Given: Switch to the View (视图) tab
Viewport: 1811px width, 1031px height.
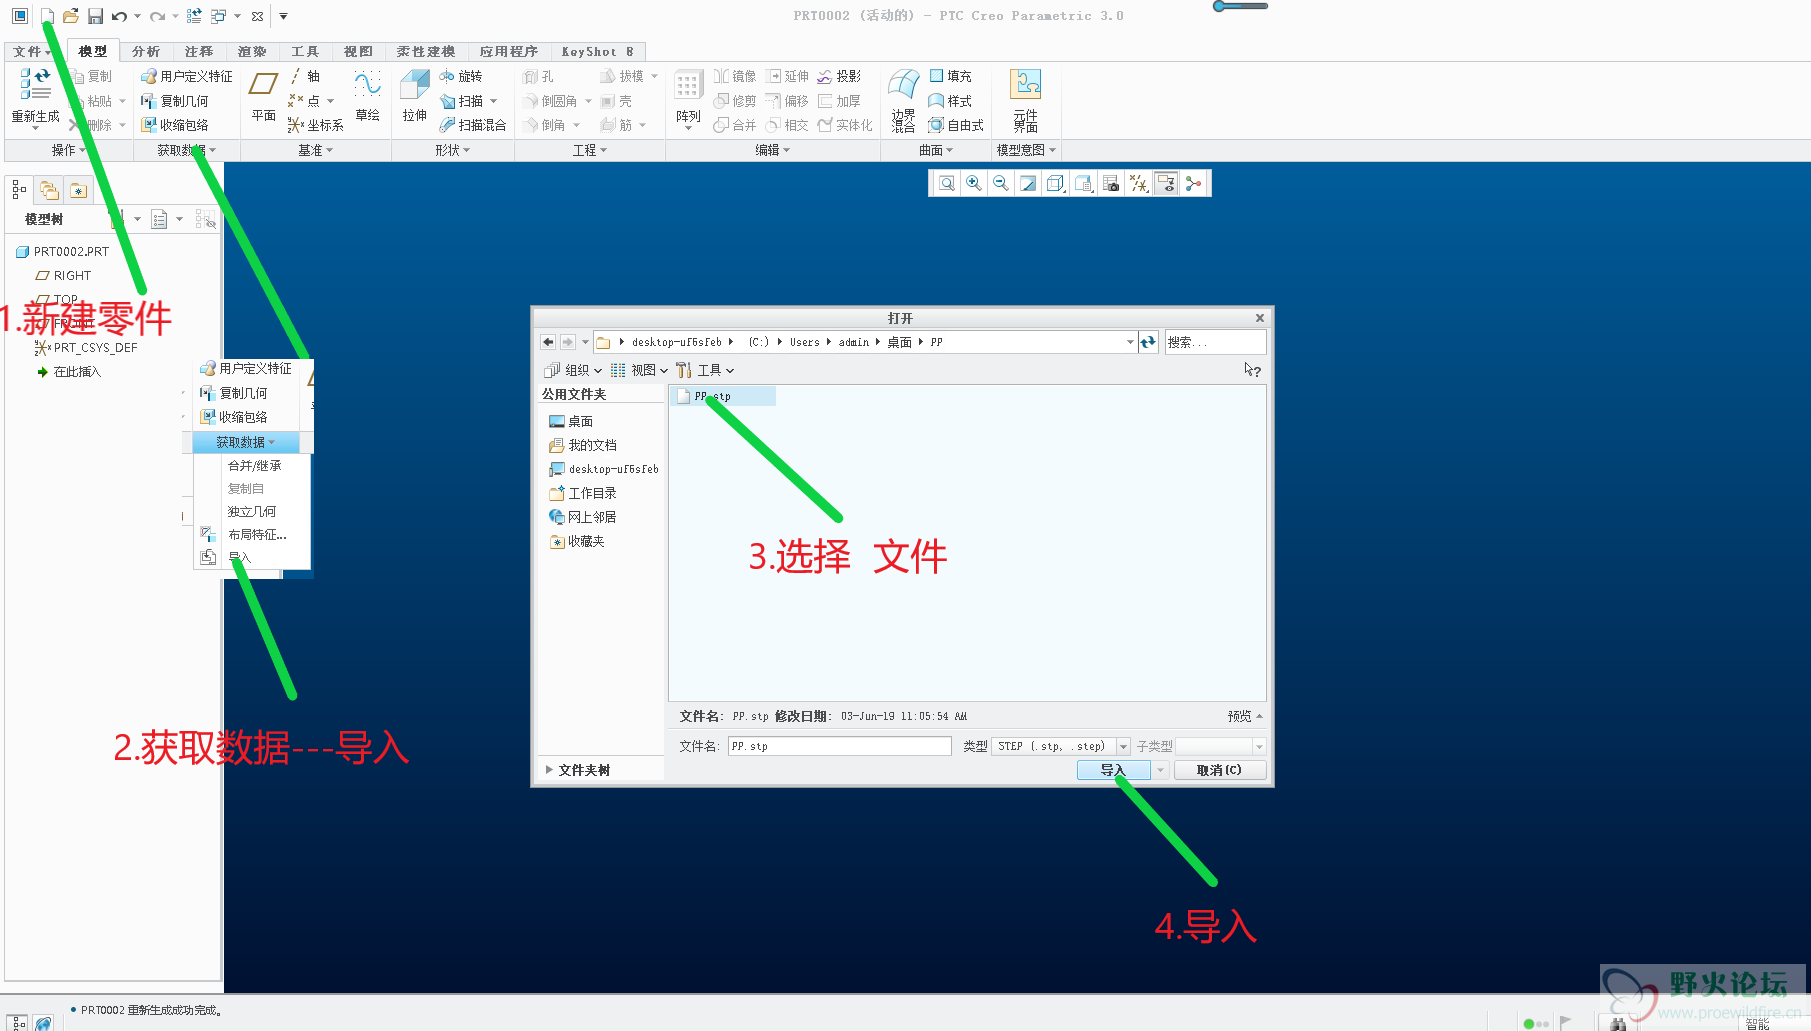Looking at the screenshot, I should click(x=358, y=51).
